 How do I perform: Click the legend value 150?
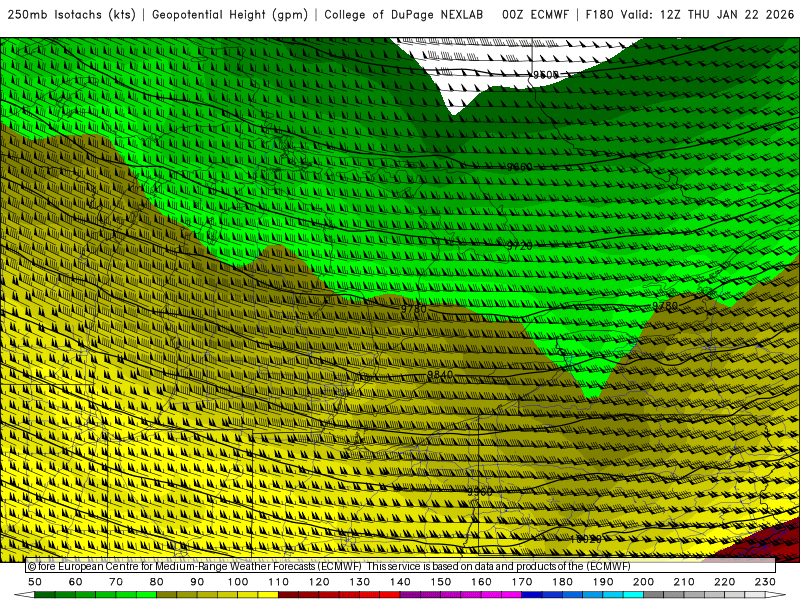tap(441, 582)
